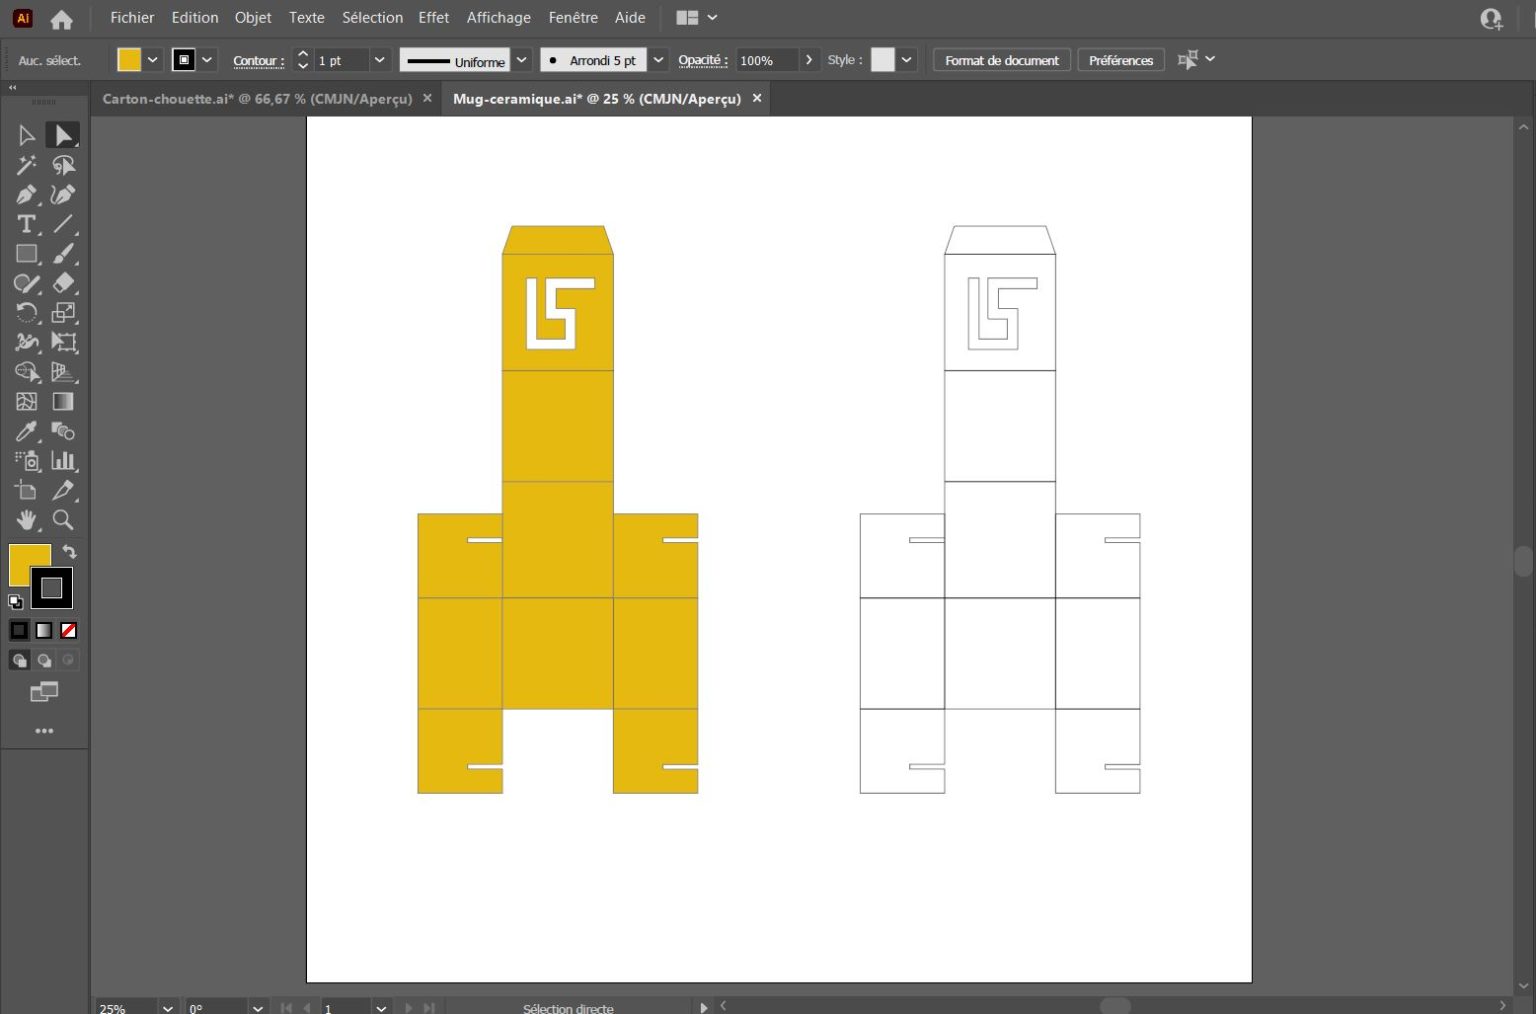This screenshot has height=1014, width=1536.
Task: Open the Préférences button
Action: [1120, 60]
